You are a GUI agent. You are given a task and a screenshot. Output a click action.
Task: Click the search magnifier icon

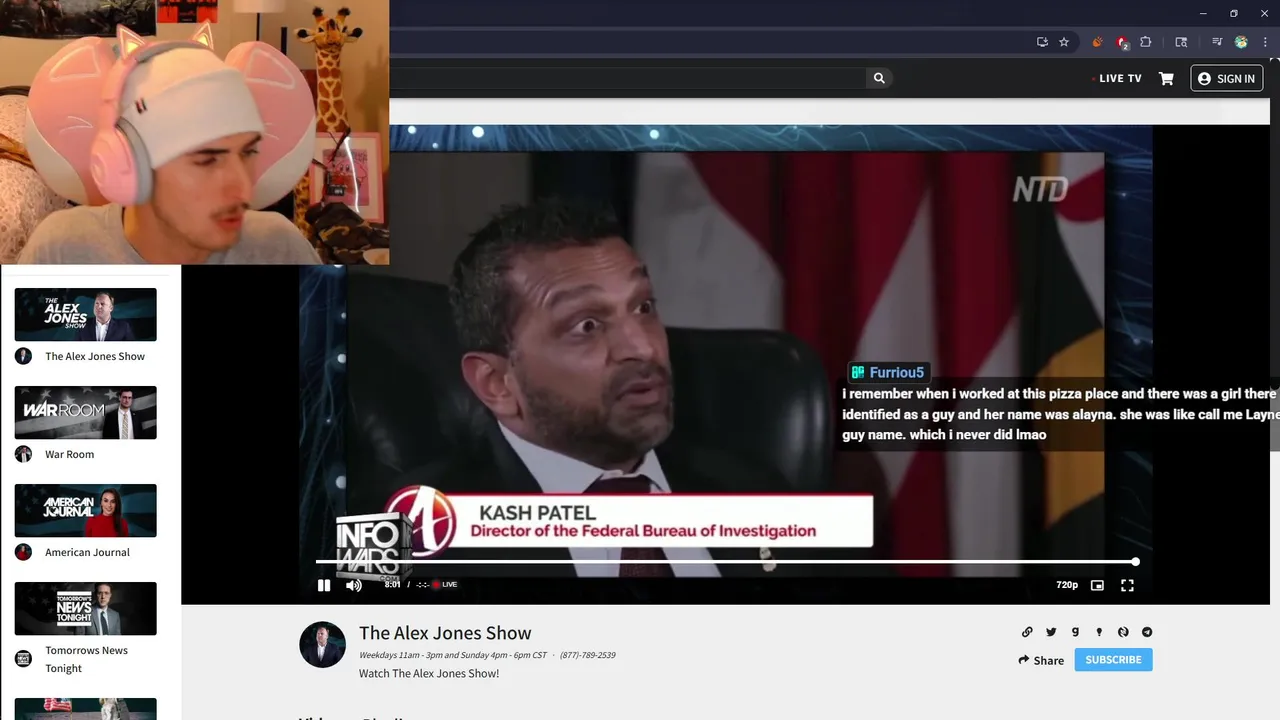[879, 78]
